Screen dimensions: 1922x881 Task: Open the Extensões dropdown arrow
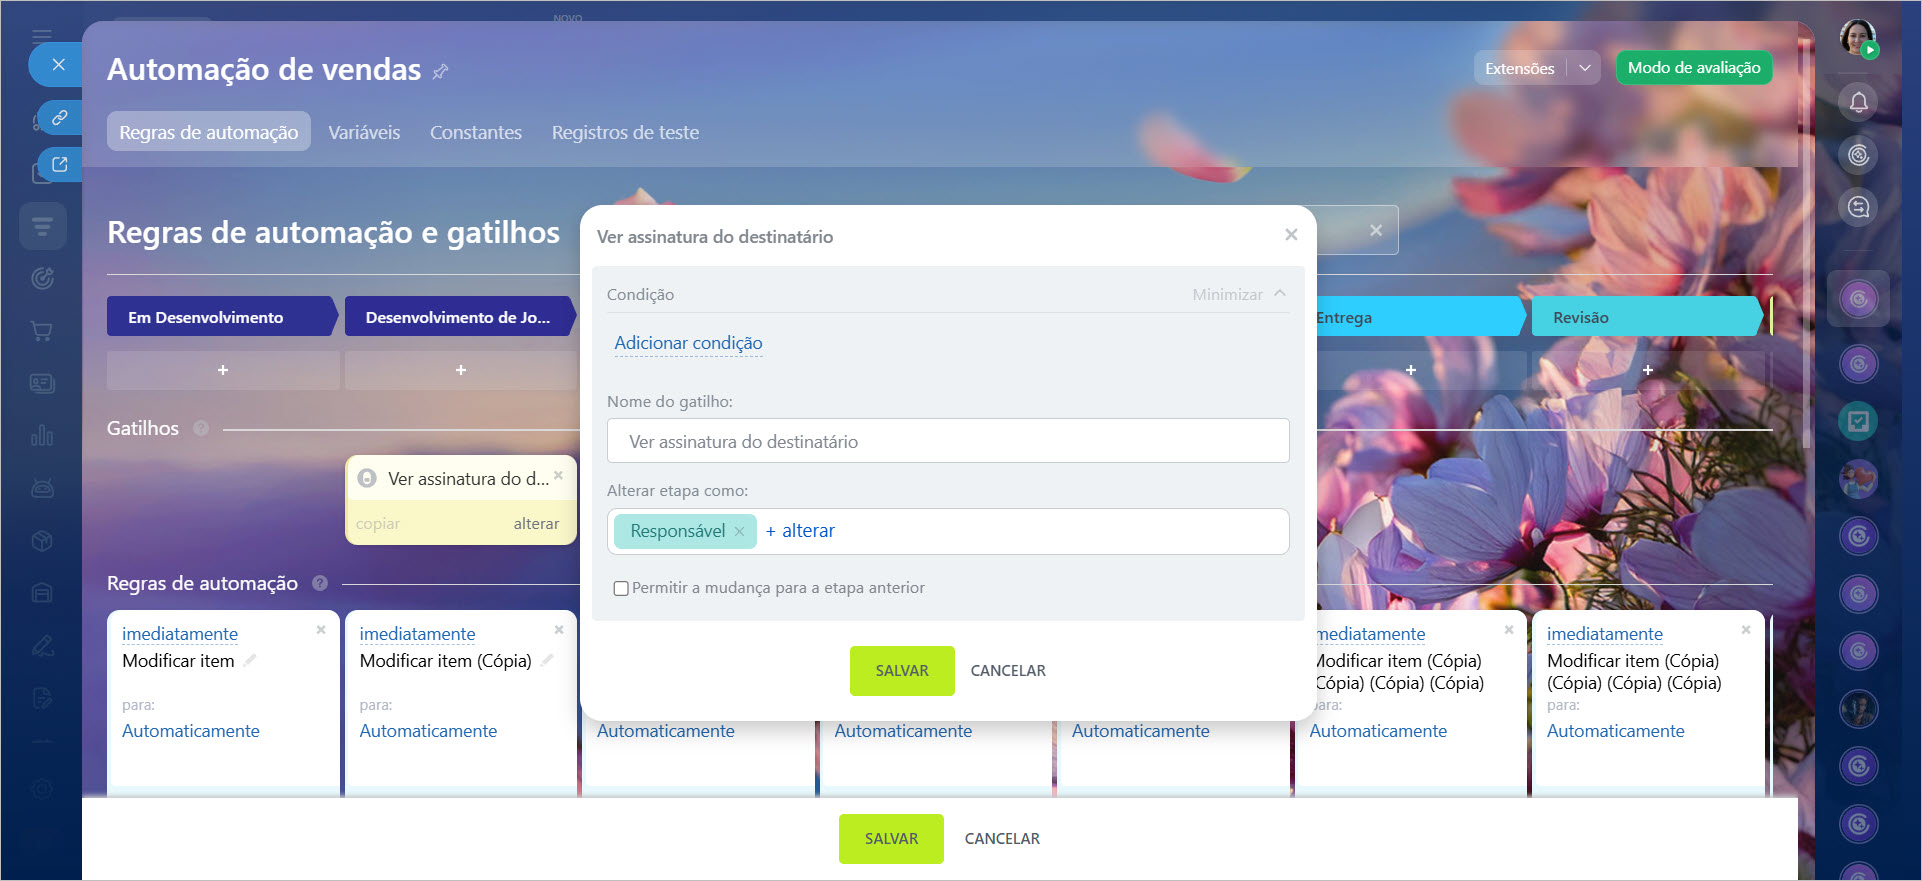tap(1585, 68)
